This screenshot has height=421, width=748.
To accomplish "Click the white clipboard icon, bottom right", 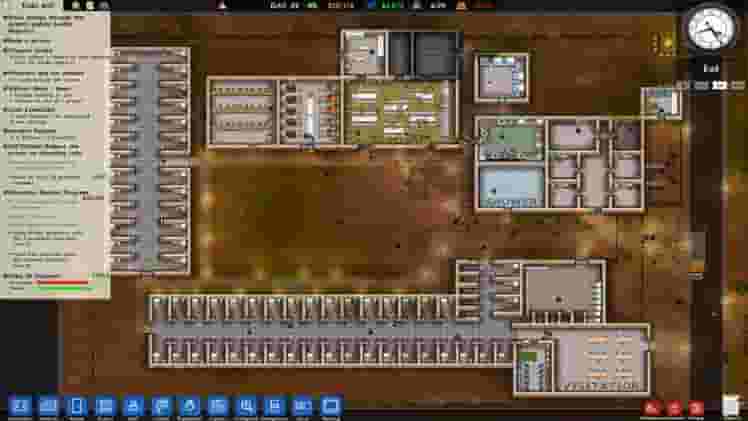I will pyautogui.click(x=730, y=407).
